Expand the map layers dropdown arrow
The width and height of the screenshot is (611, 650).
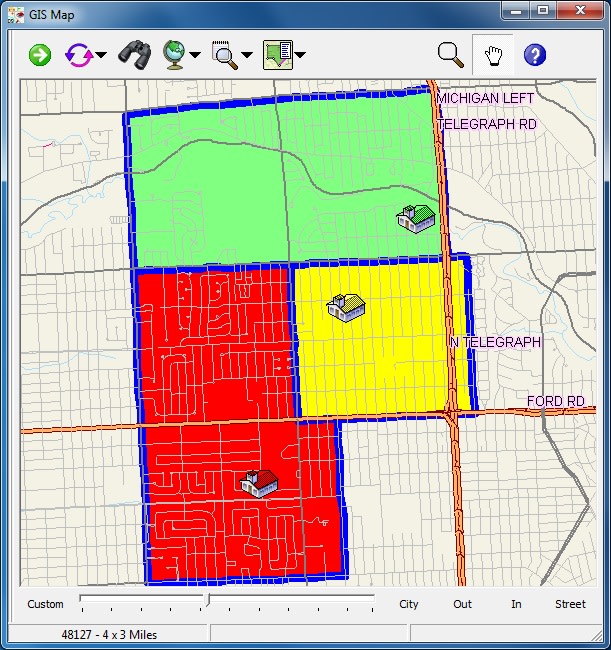(x=299, y=56)
